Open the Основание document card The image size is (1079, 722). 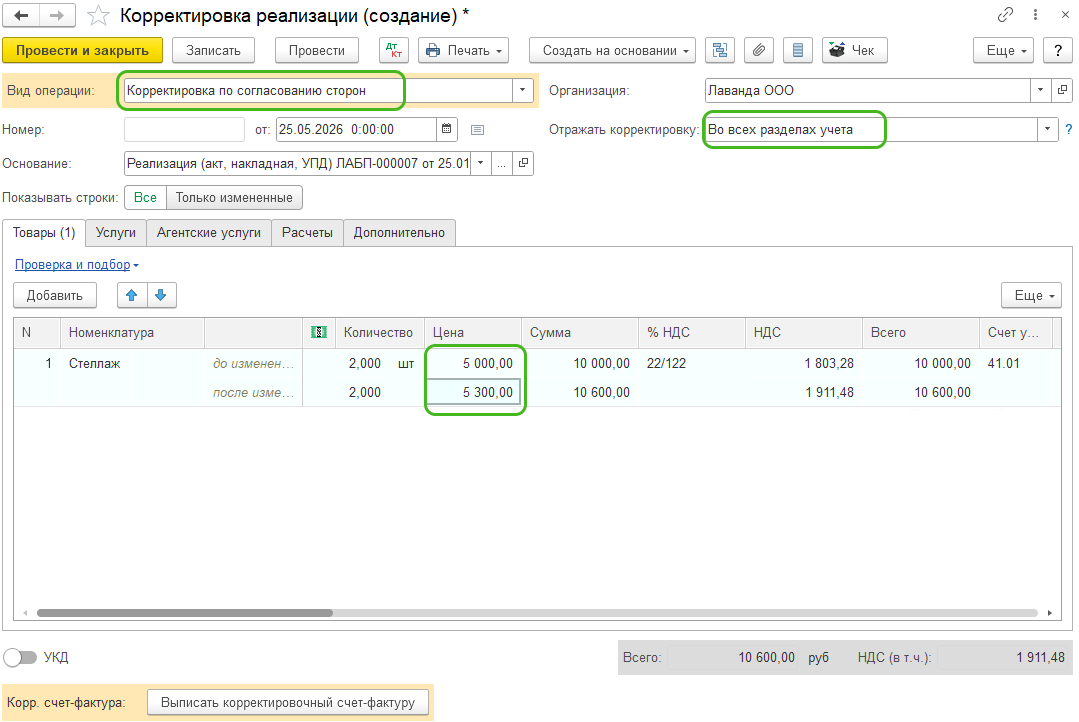[x=524, y=163]
